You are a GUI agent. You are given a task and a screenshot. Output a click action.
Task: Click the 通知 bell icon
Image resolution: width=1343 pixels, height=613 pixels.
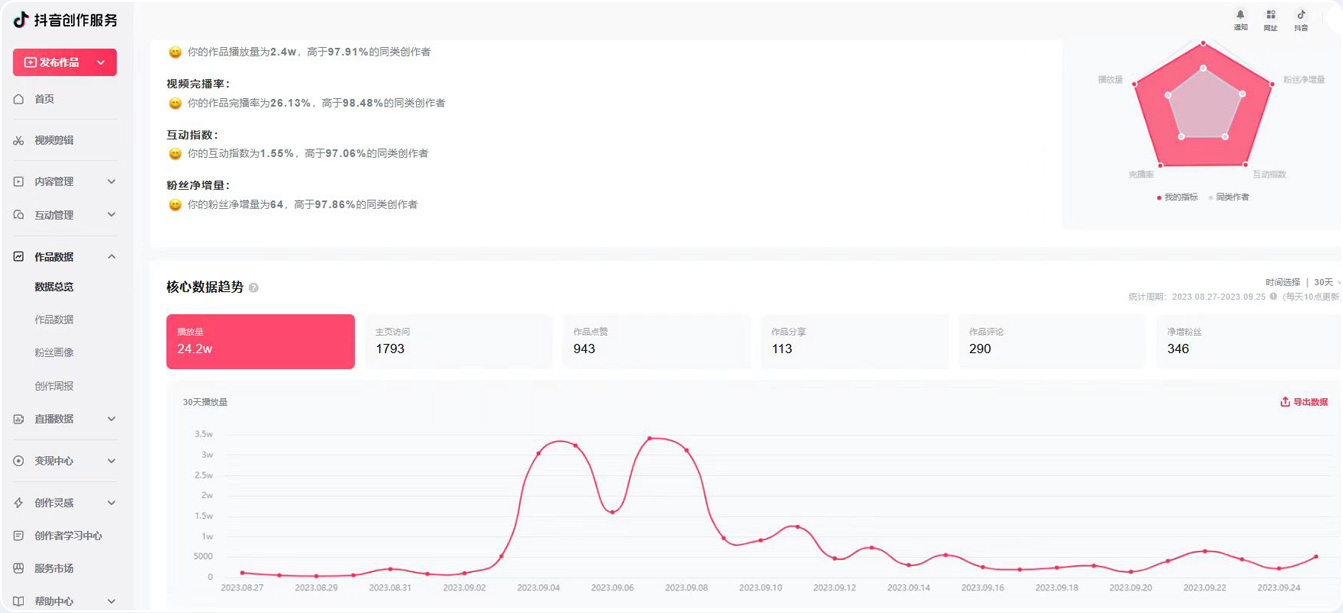(1240, 16)
